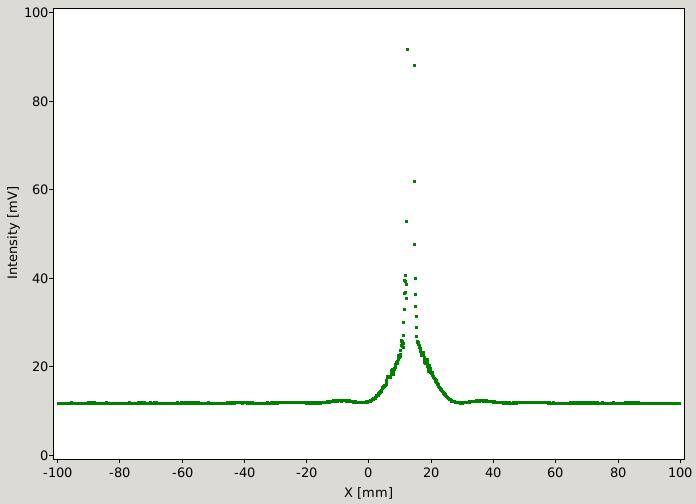Click the 100 tick label on X axis
696x504 pixels.
[680, 472]
